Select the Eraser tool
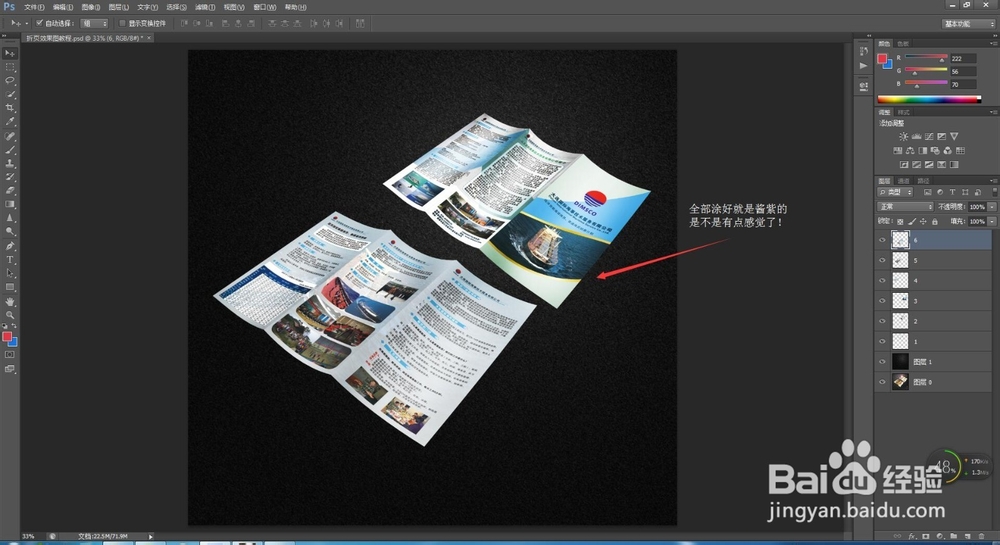This screenshot has width=1000, height=545. [10, 190]
